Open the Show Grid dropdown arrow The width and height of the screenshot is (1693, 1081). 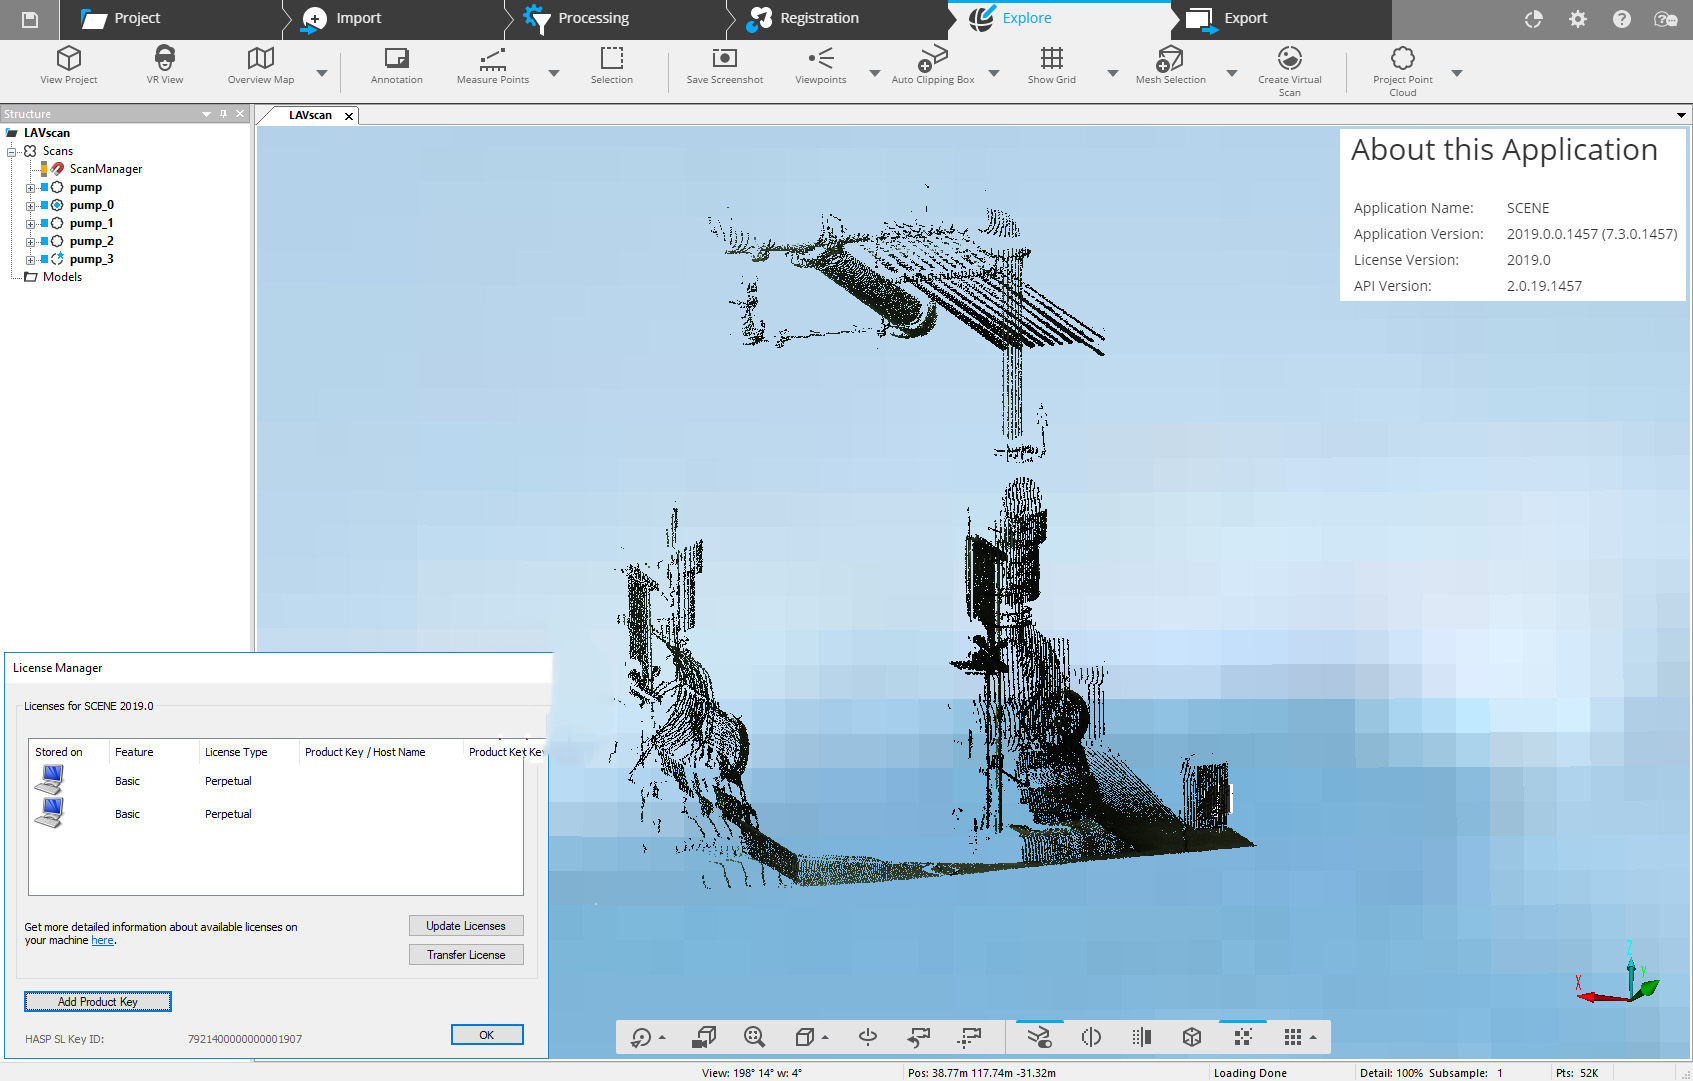click(x=1112, y=73)
